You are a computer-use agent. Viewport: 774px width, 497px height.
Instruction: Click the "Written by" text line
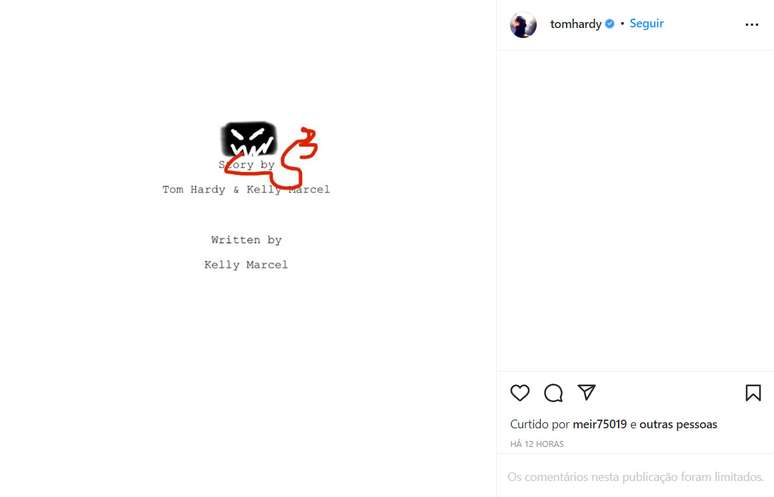[246, 240]
